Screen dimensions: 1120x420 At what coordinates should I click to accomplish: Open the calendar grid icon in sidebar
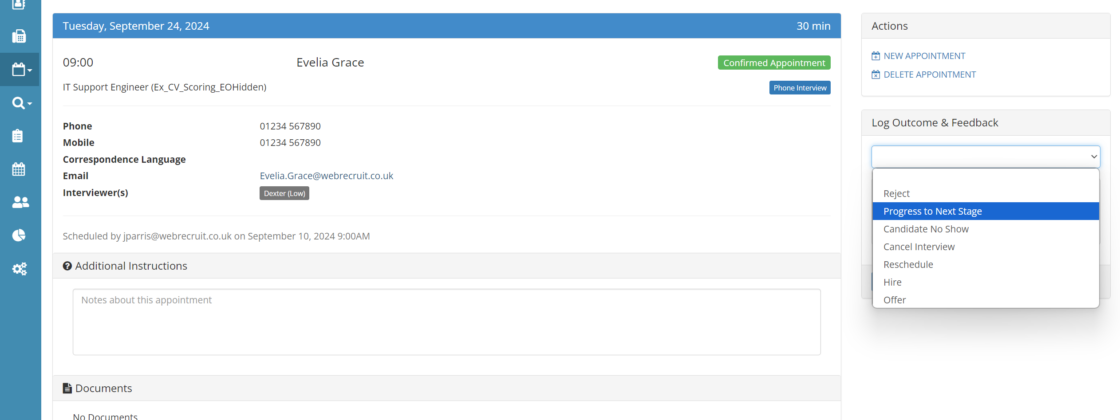point(18,169)
